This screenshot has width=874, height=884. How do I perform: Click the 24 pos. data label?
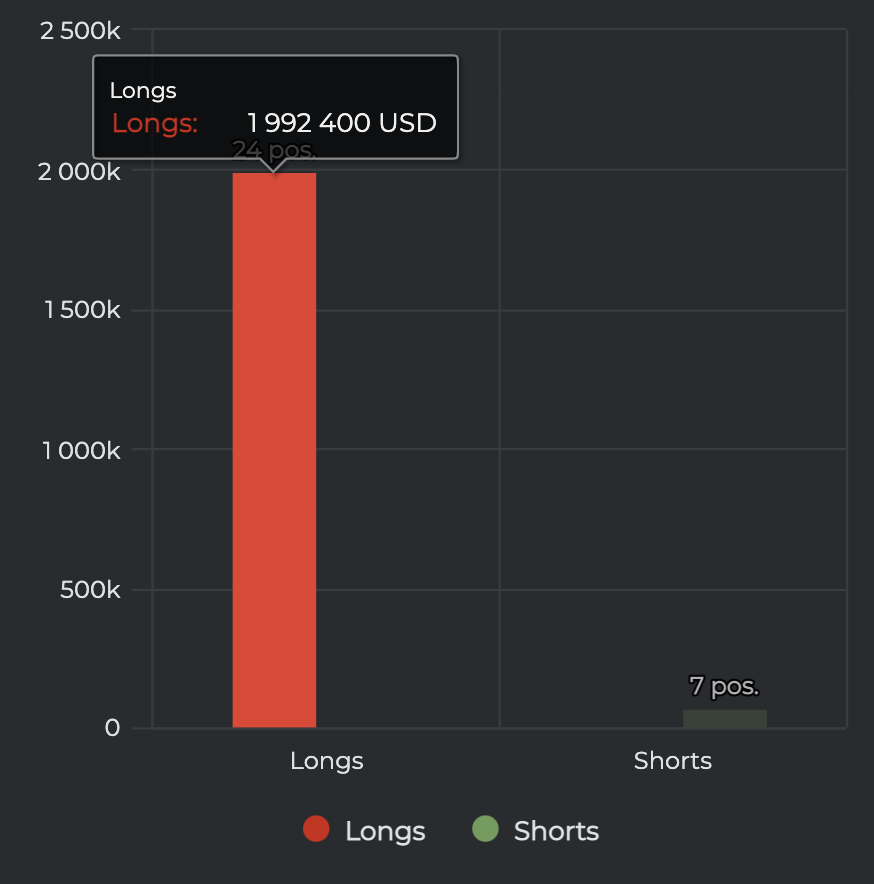pos(274,150)
